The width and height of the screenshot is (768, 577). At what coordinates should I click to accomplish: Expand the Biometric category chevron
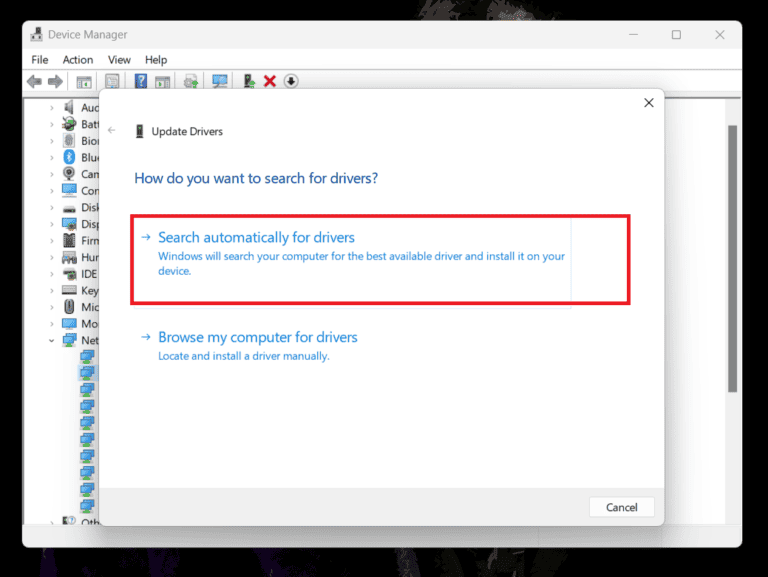click(52, 141)
